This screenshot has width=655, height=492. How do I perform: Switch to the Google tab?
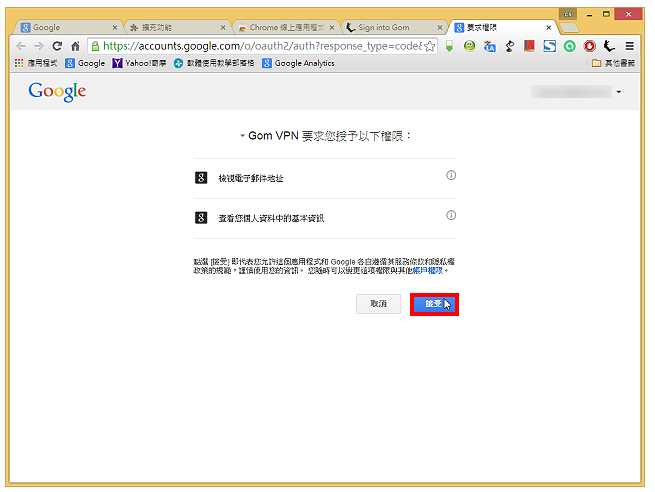click(68, 28)
